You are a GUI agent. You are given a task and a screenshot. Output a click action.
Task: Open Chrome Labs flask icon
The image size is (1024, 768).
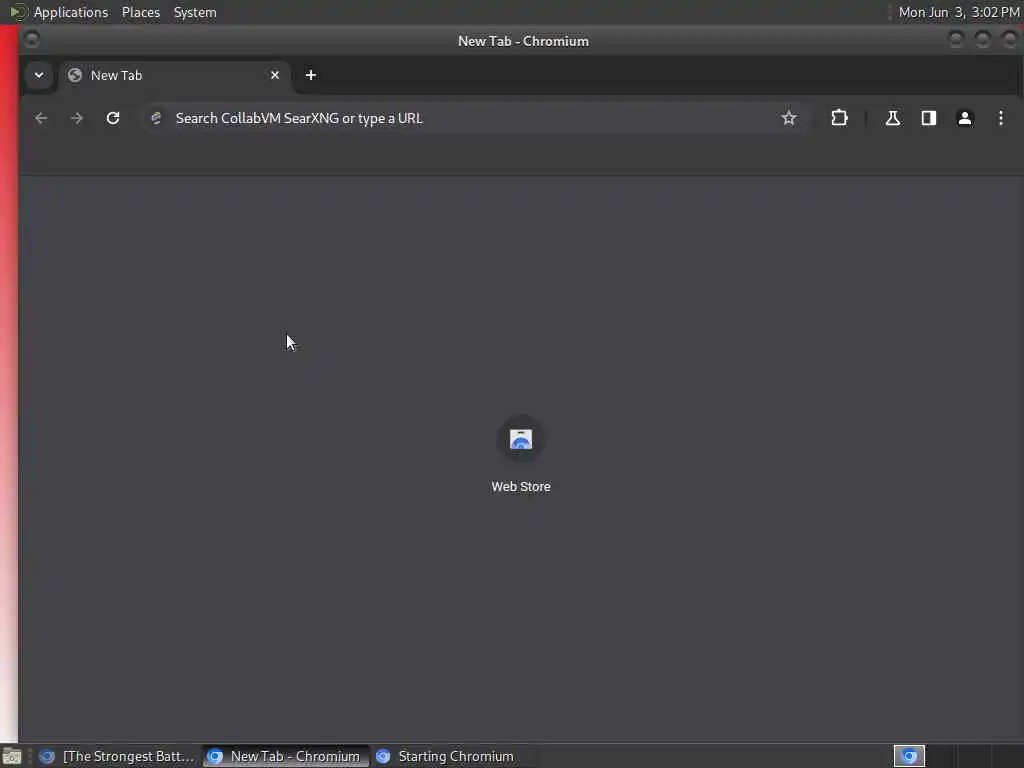(892, 118)
